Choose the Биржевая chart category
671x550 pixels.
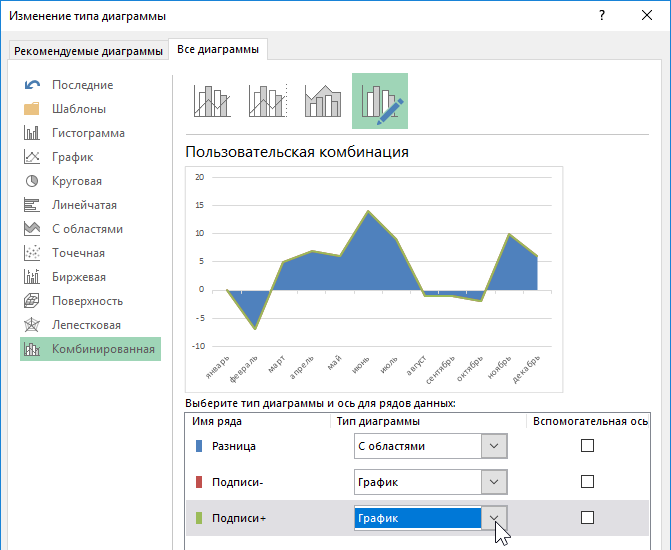coord(78,277)
